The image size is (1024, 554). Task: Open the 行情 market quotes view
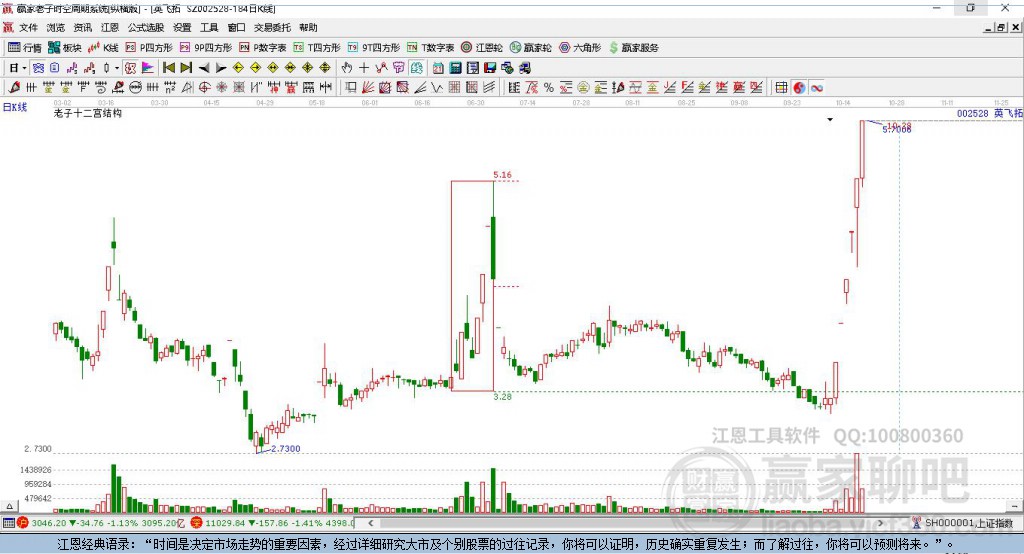point(24,48)
